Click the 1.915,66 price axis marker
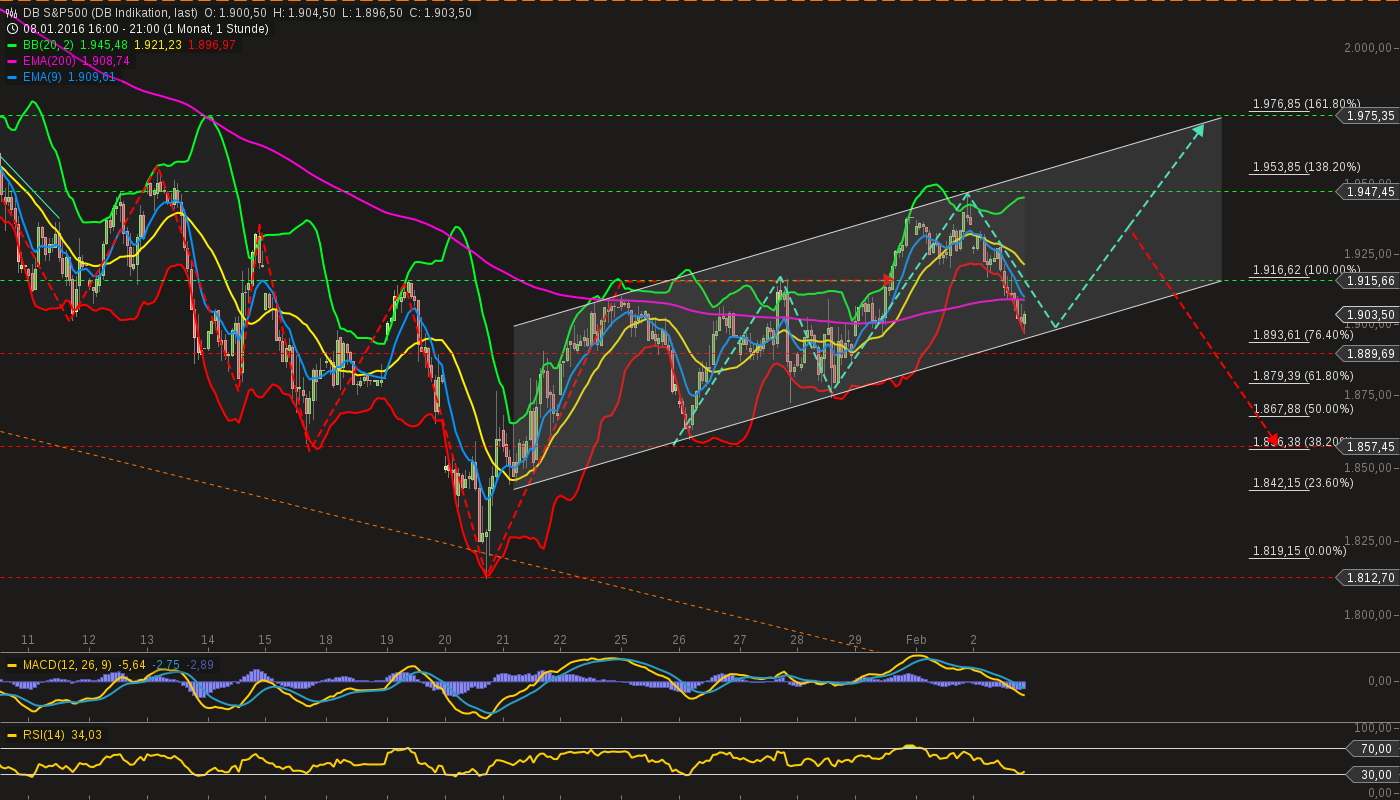Screen dimensions: 1400x800 1368,281
